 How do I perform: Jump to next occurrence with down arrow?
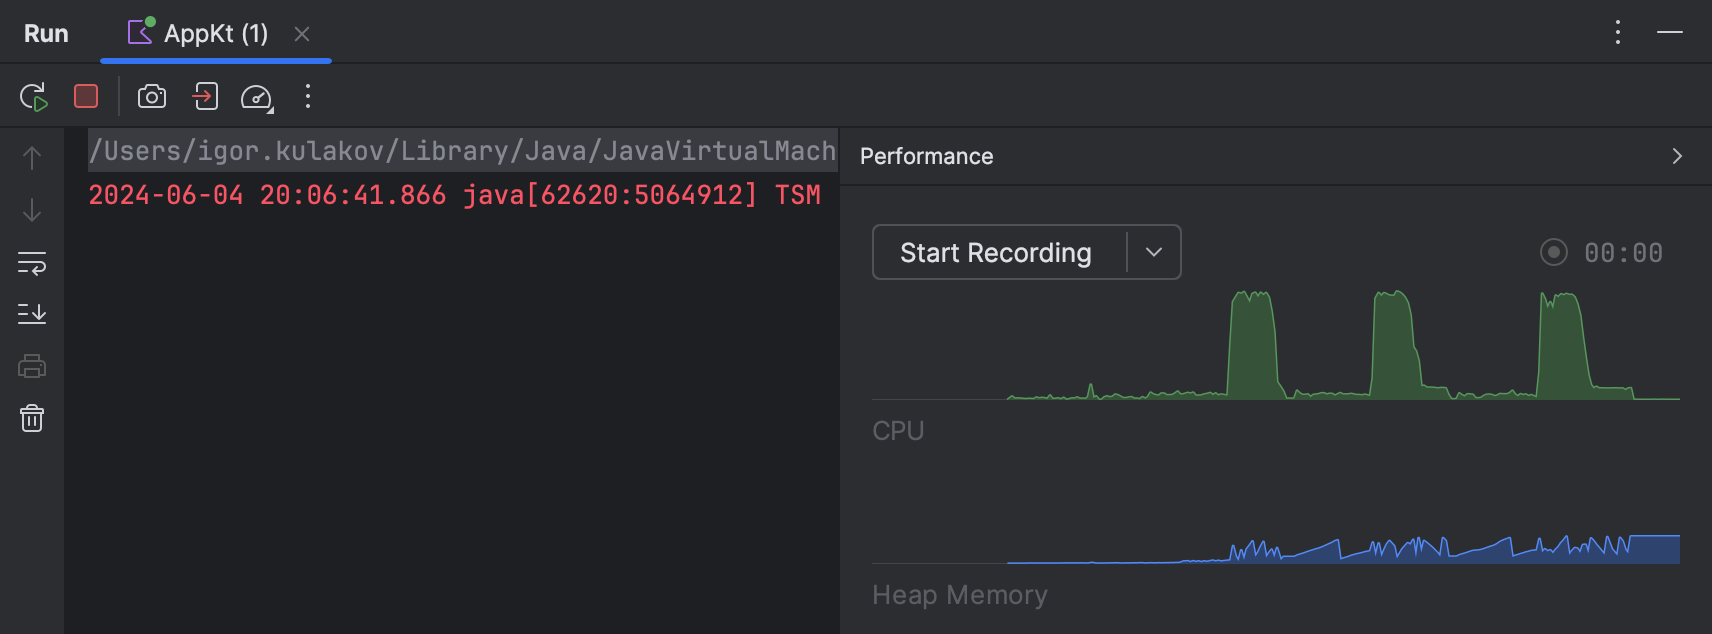click(31, 210)
